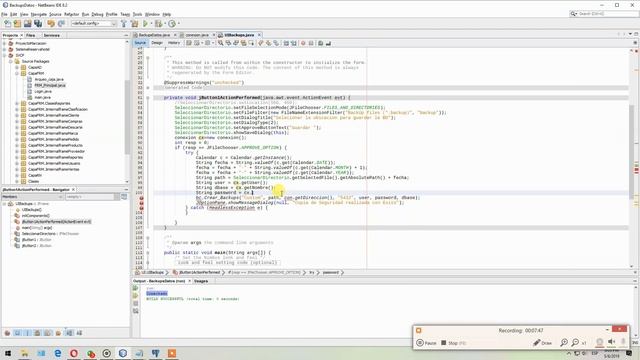Viewport: 640px width, 360px height.
Task: Toggle speaker audio in recorder bar
Action: click(x=611, y=342)
